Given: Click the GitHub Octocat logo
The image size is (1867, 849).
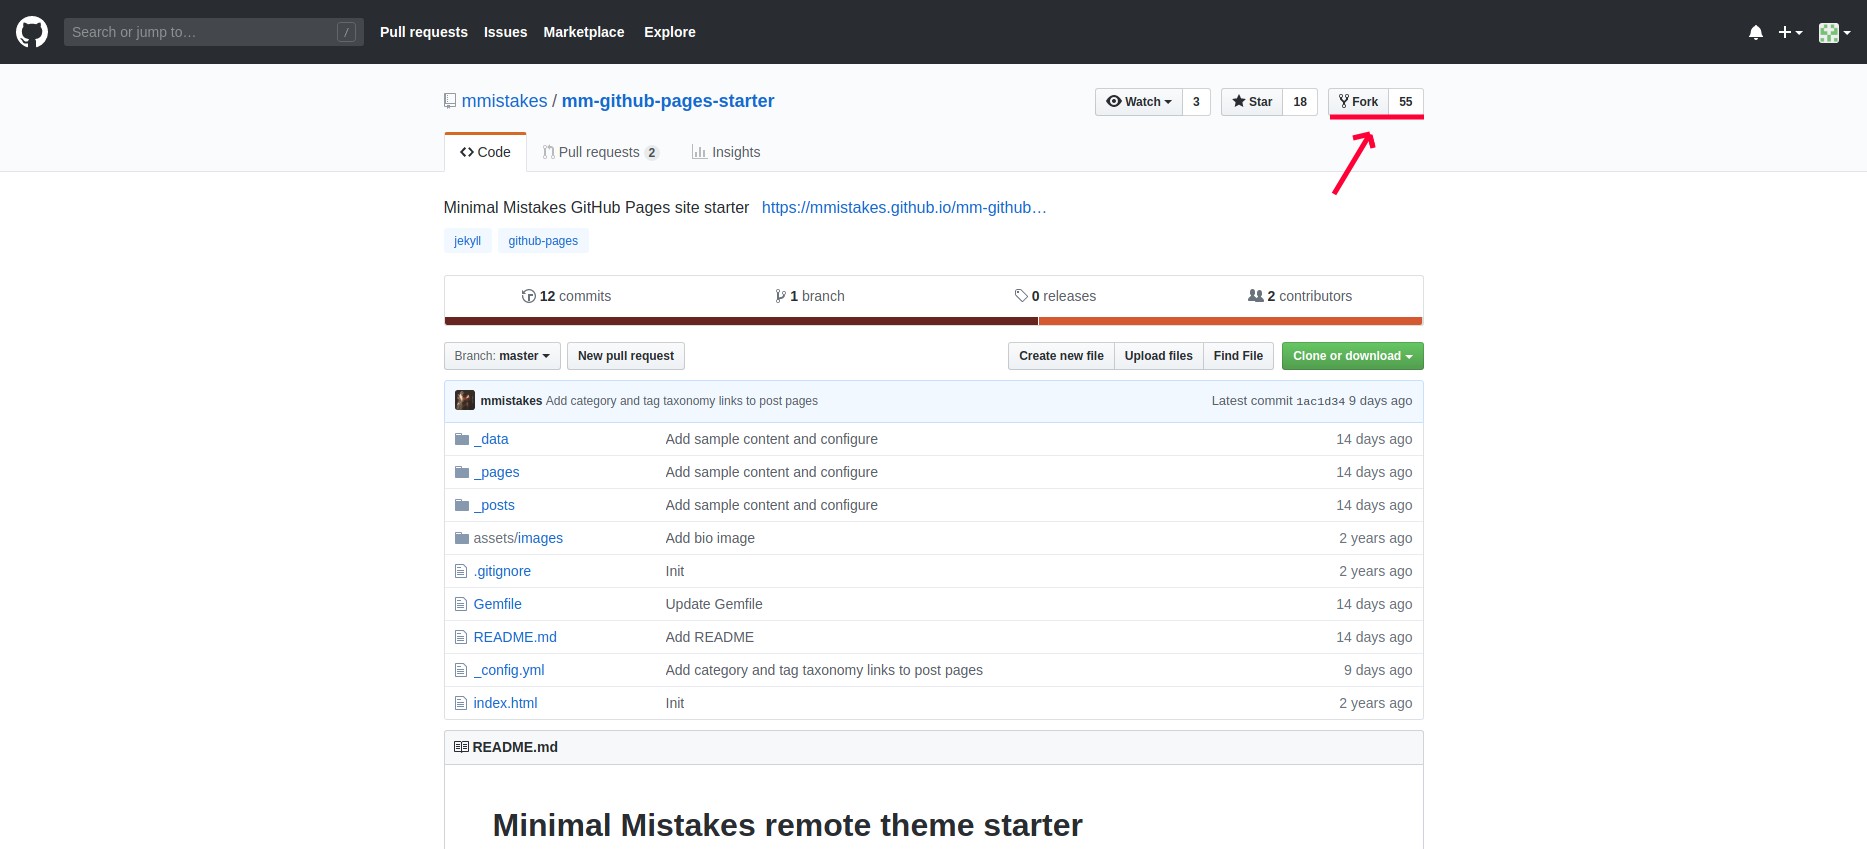Looking at the screenshot, I should point(32,32).
